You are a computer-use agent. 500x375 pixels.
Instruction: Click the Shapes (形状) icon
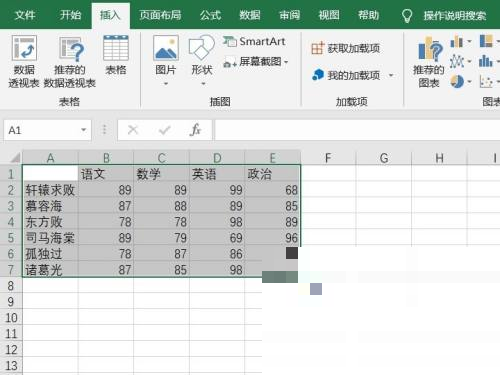201,48
